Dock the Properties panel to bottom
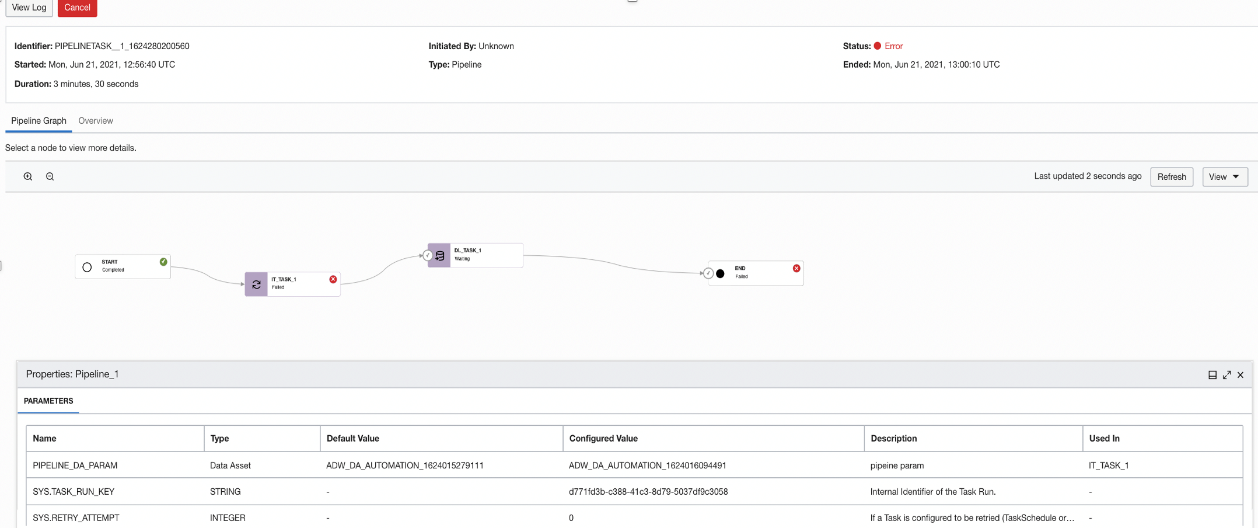This screenshot has width=1258, height=528. [1212, 375]
